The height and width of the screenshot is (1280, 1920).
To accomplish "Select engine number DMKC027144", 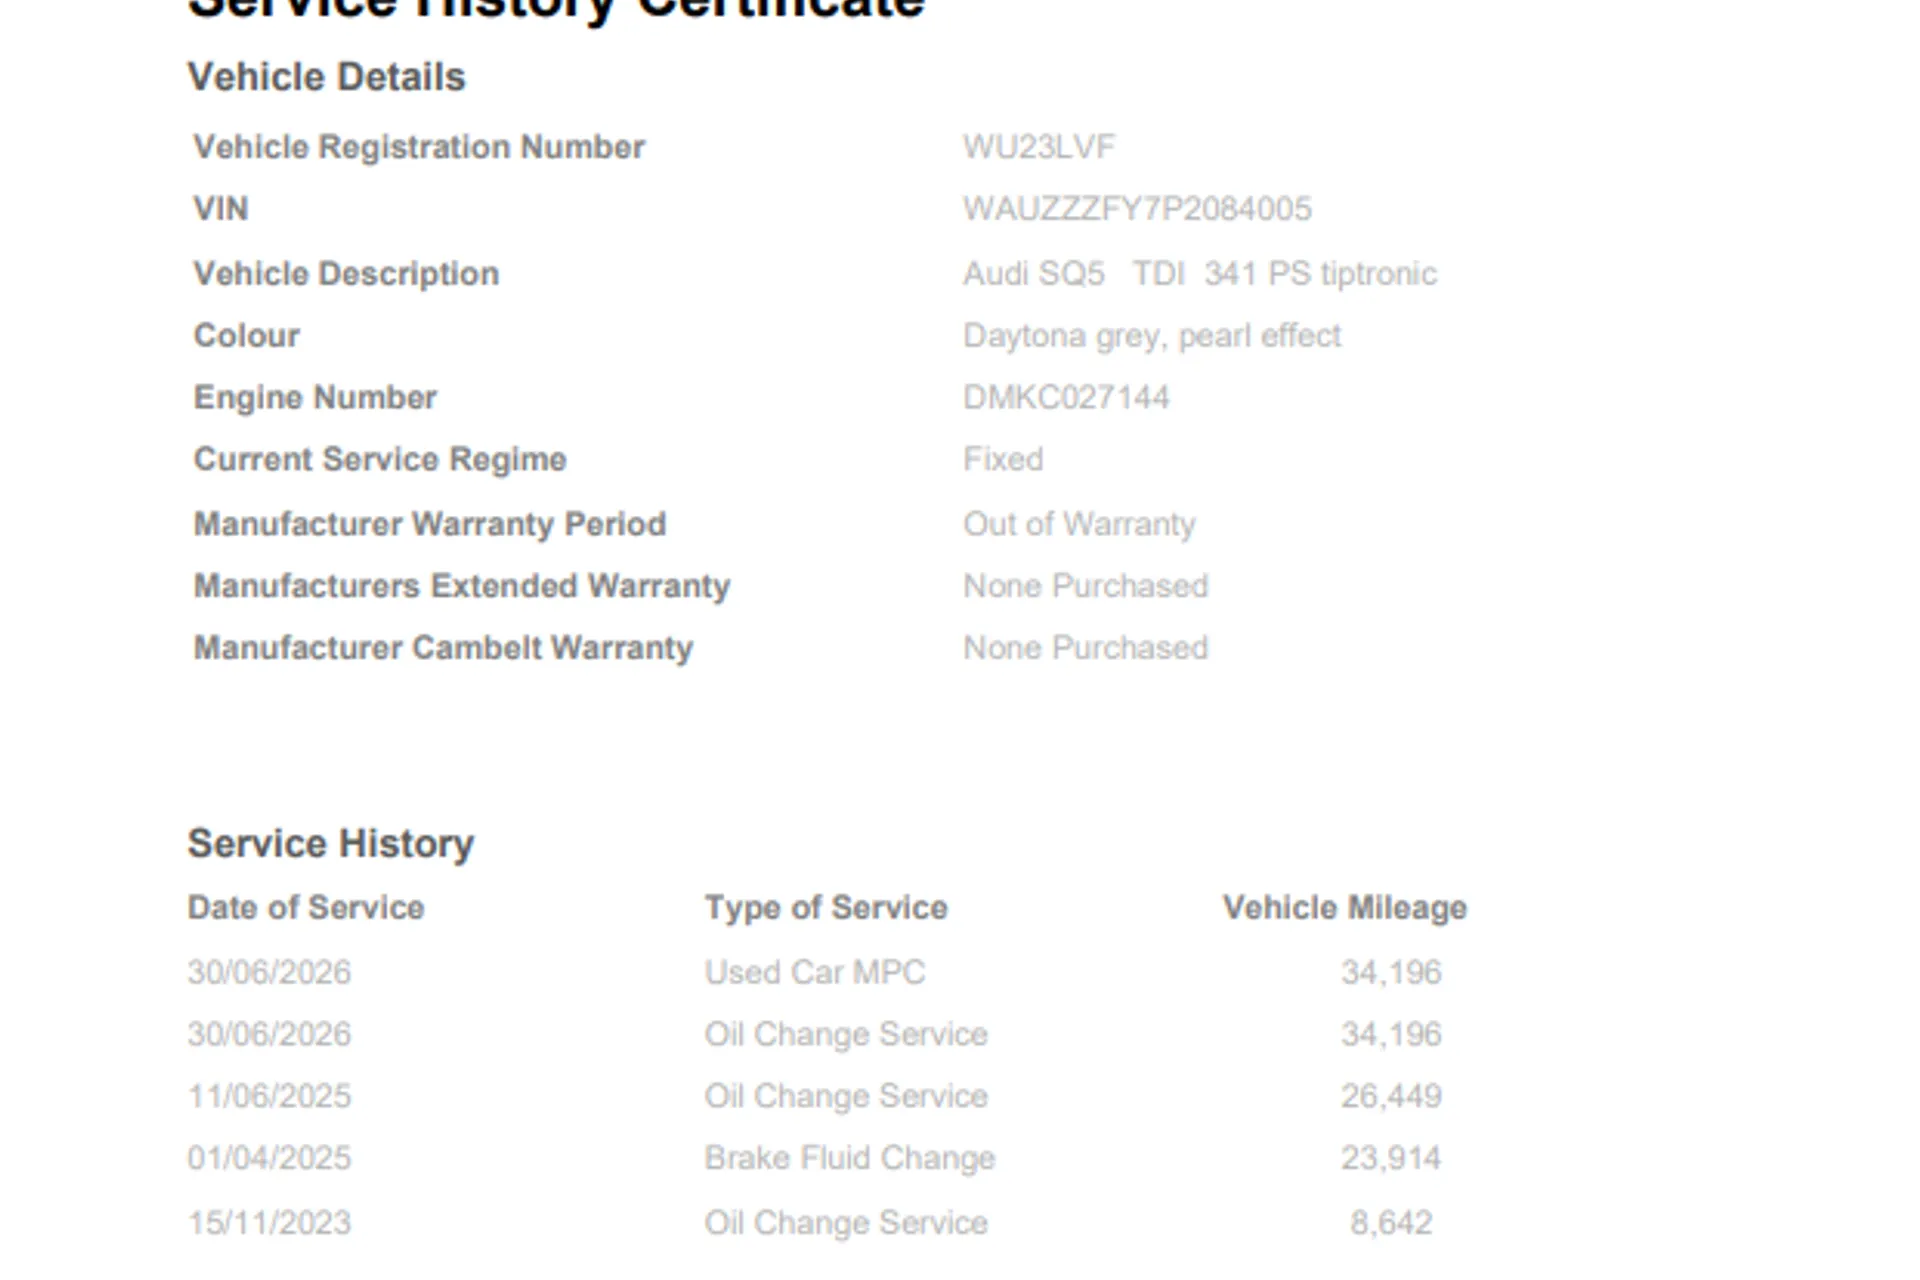I will [x=1066, y=398].
